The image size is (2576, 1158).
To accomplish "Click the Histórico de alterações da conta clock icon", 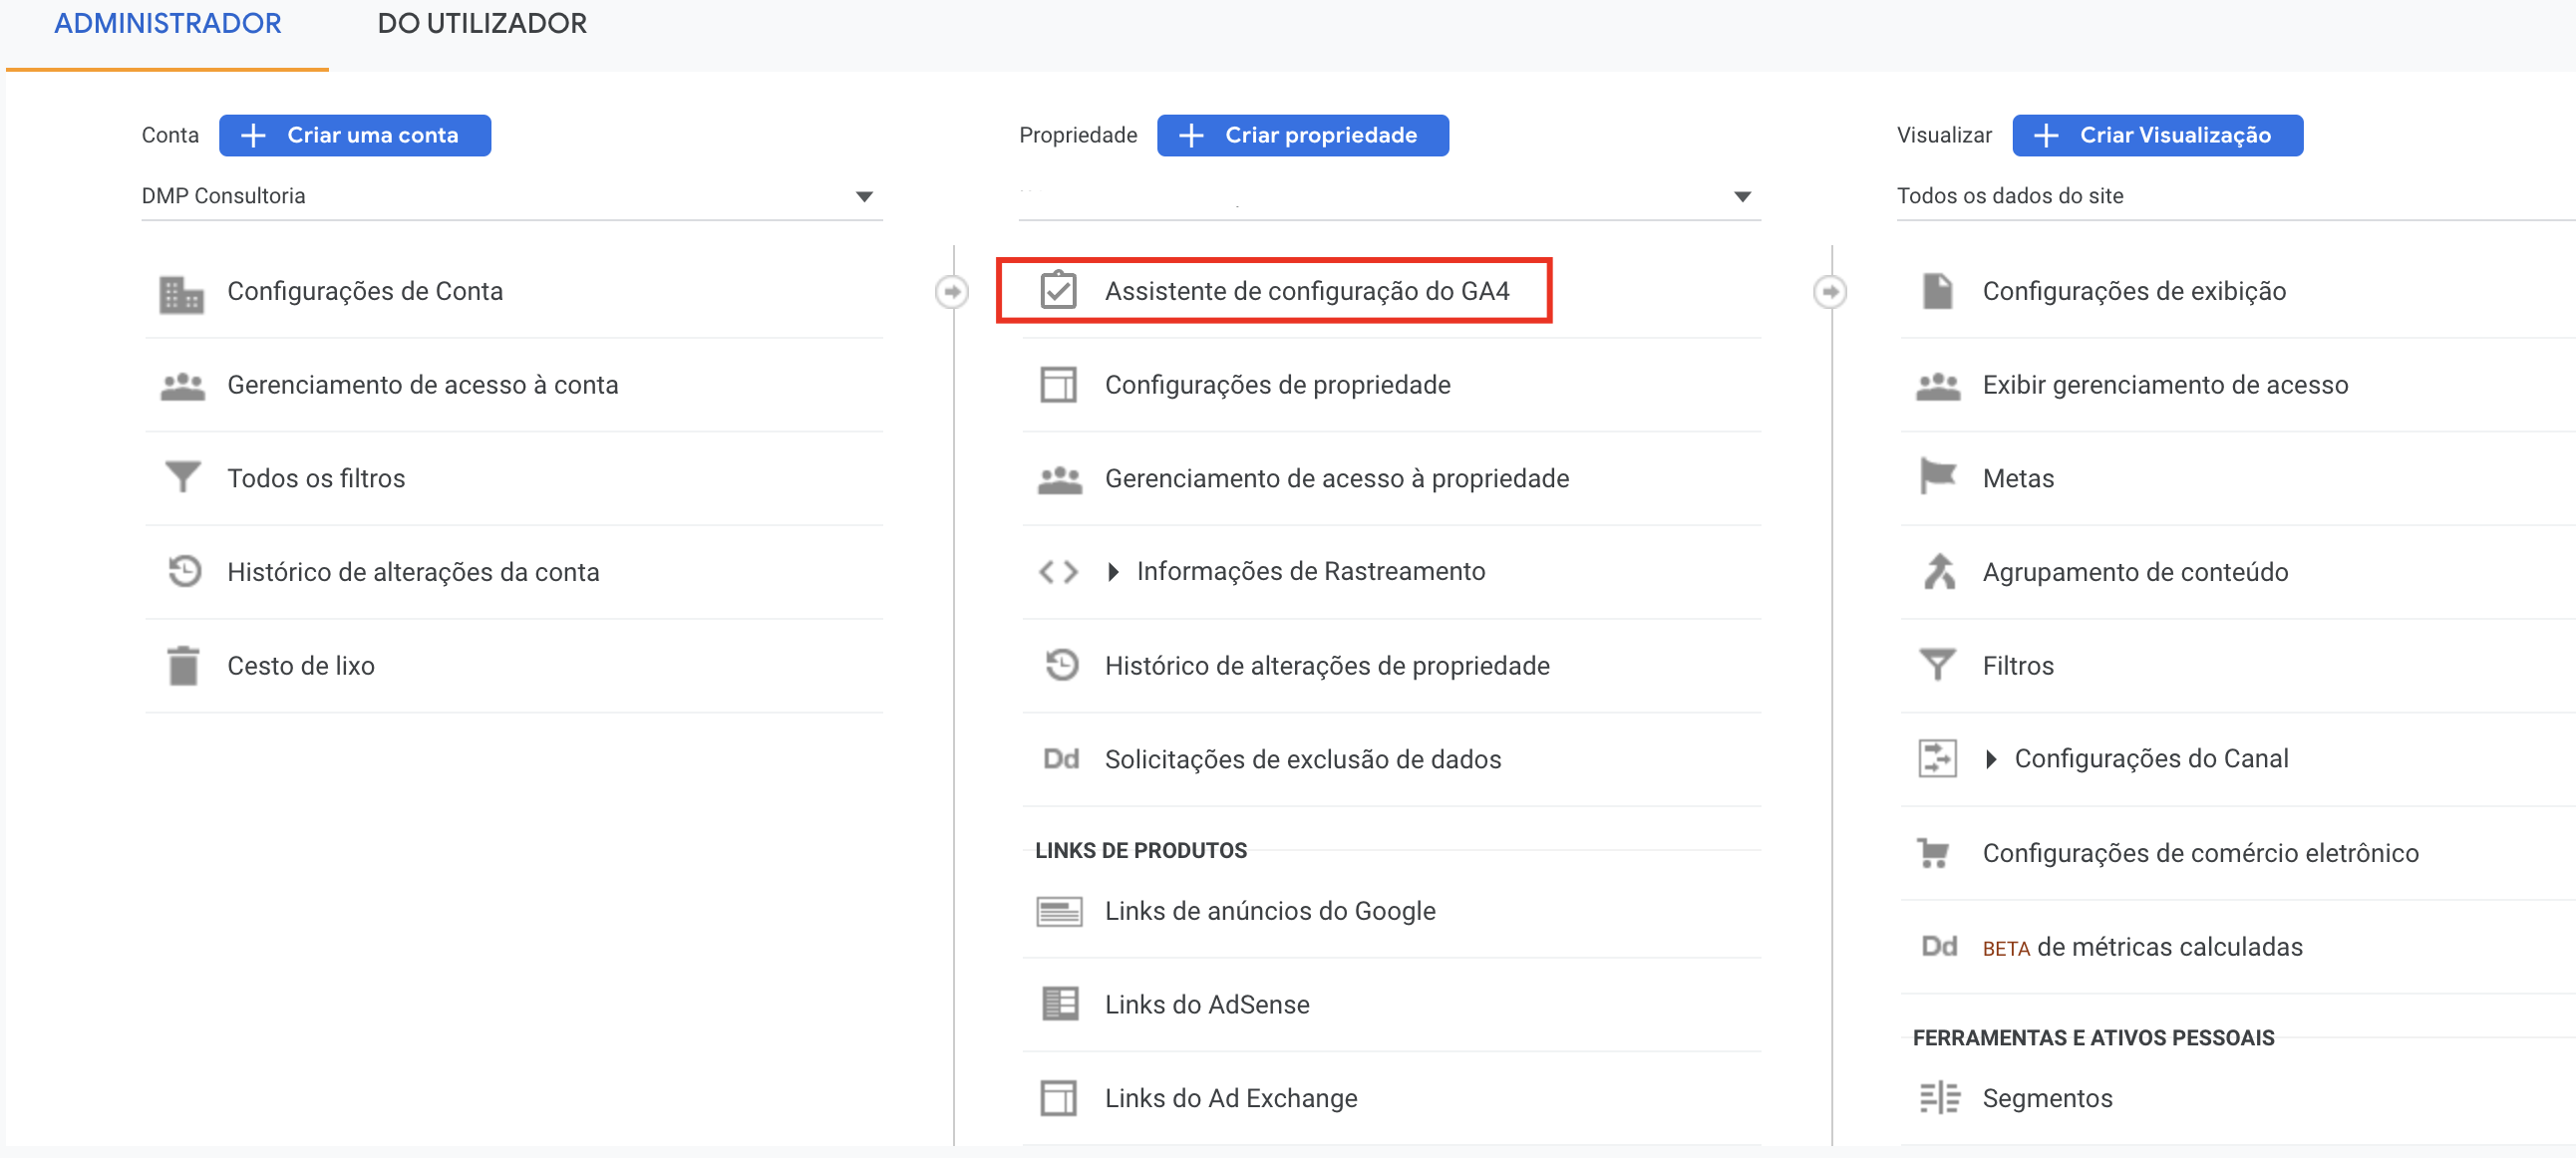I will pos(182,571).
